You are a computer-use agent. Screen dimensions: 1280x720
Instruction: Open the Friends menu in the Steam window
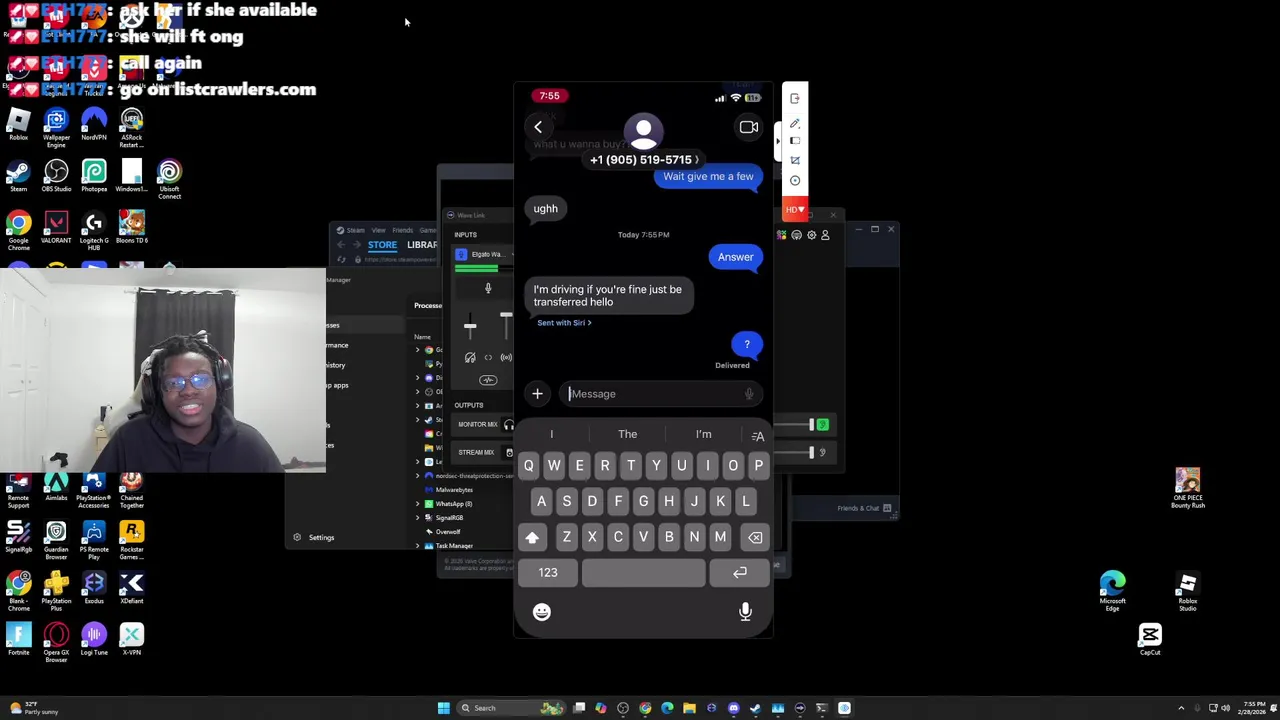click(402, 230)
